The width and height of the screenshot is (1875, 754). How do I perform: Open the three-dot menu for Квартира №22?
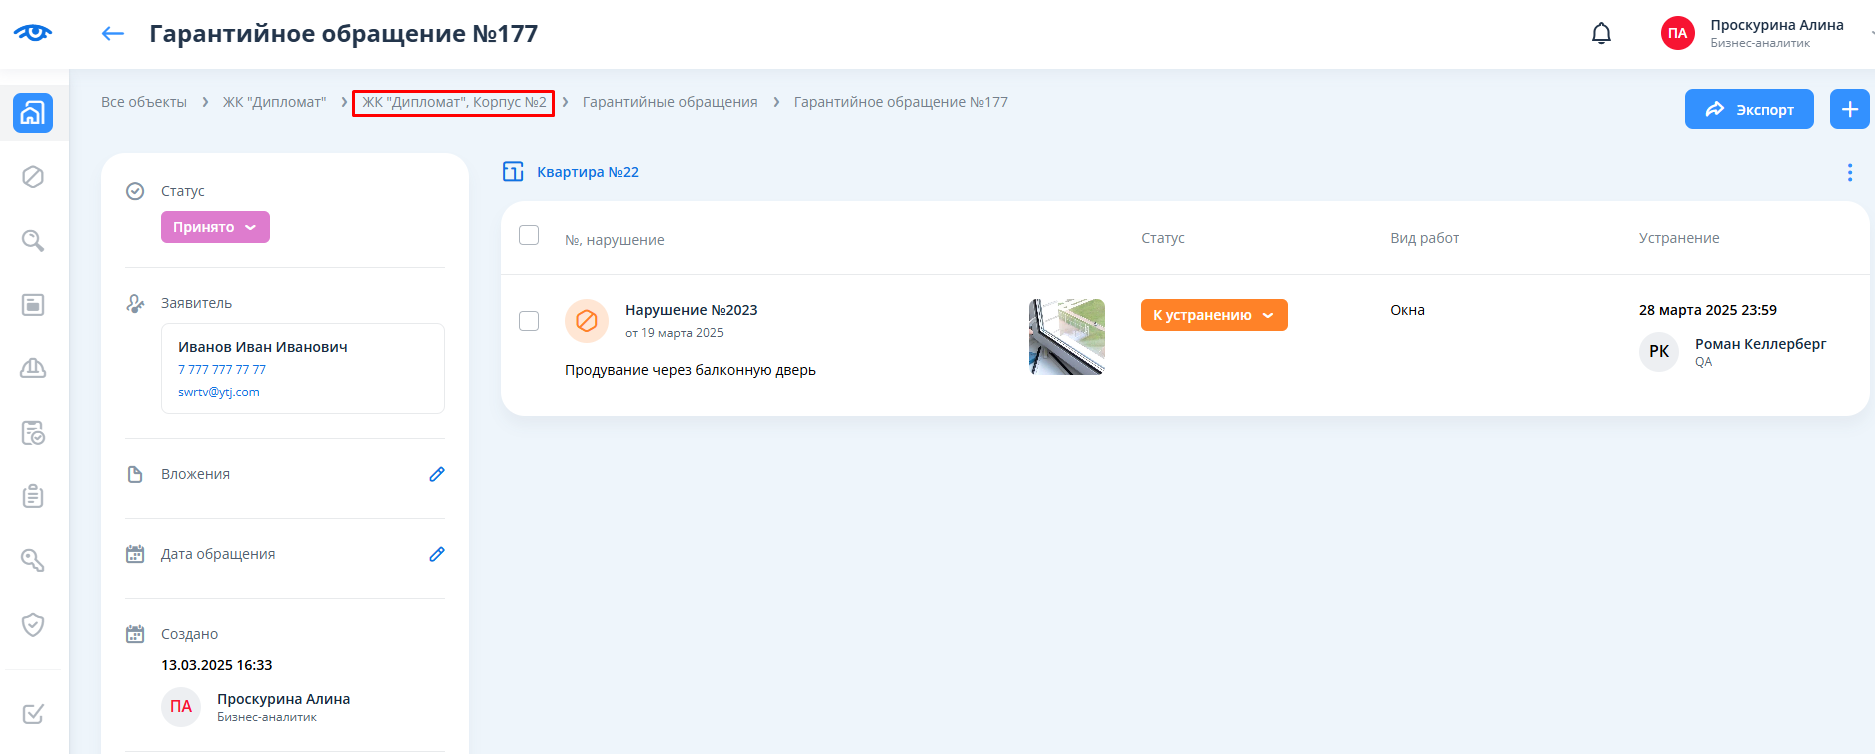(1849, 173)
